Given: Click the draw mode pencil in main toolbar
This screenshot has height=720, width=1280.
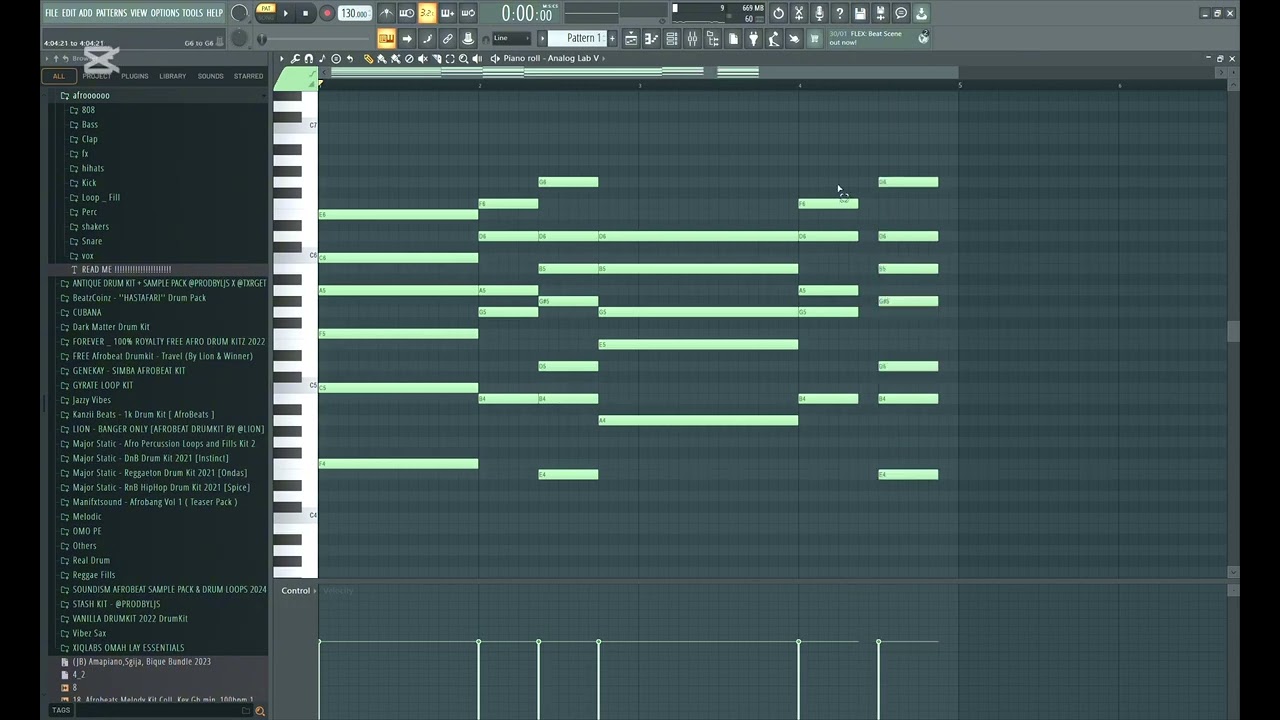Looking at the screenshot, I should click(427, 38).
